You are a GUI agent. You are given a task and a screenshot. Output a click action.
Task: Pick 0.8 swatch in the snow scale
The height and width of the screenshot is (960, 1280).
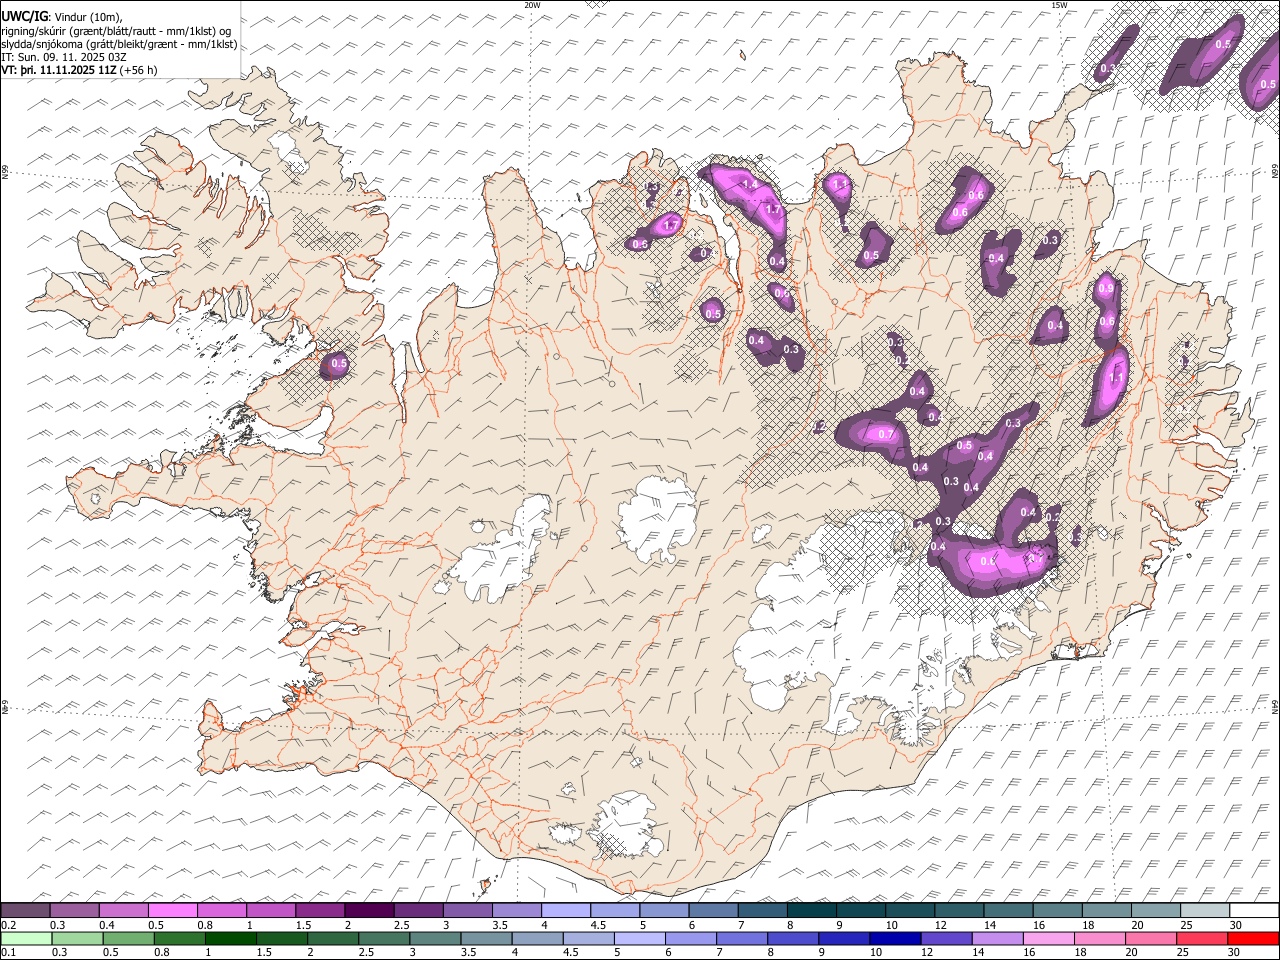(x=221, y=911)
